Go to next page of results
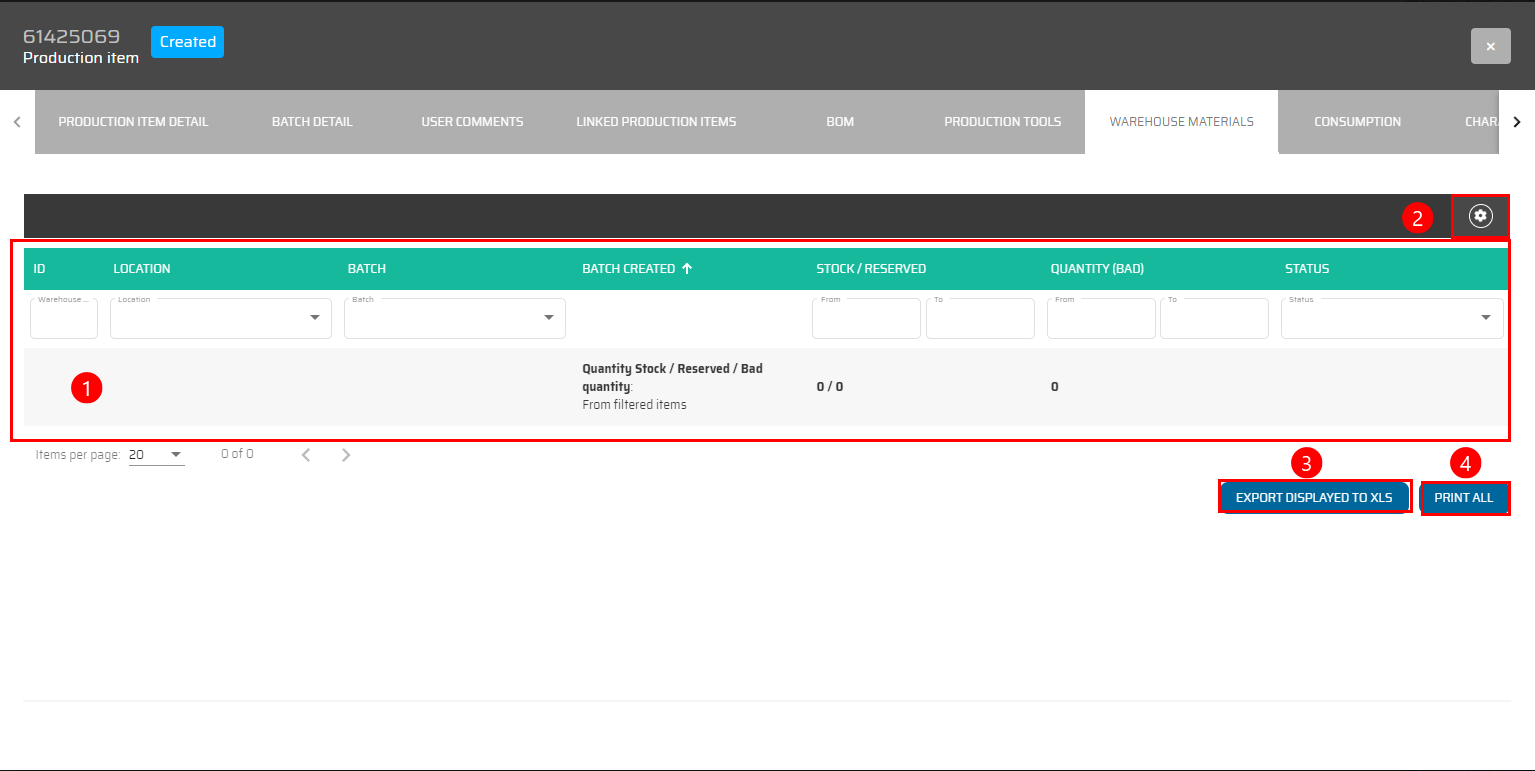 coord(346,455)
